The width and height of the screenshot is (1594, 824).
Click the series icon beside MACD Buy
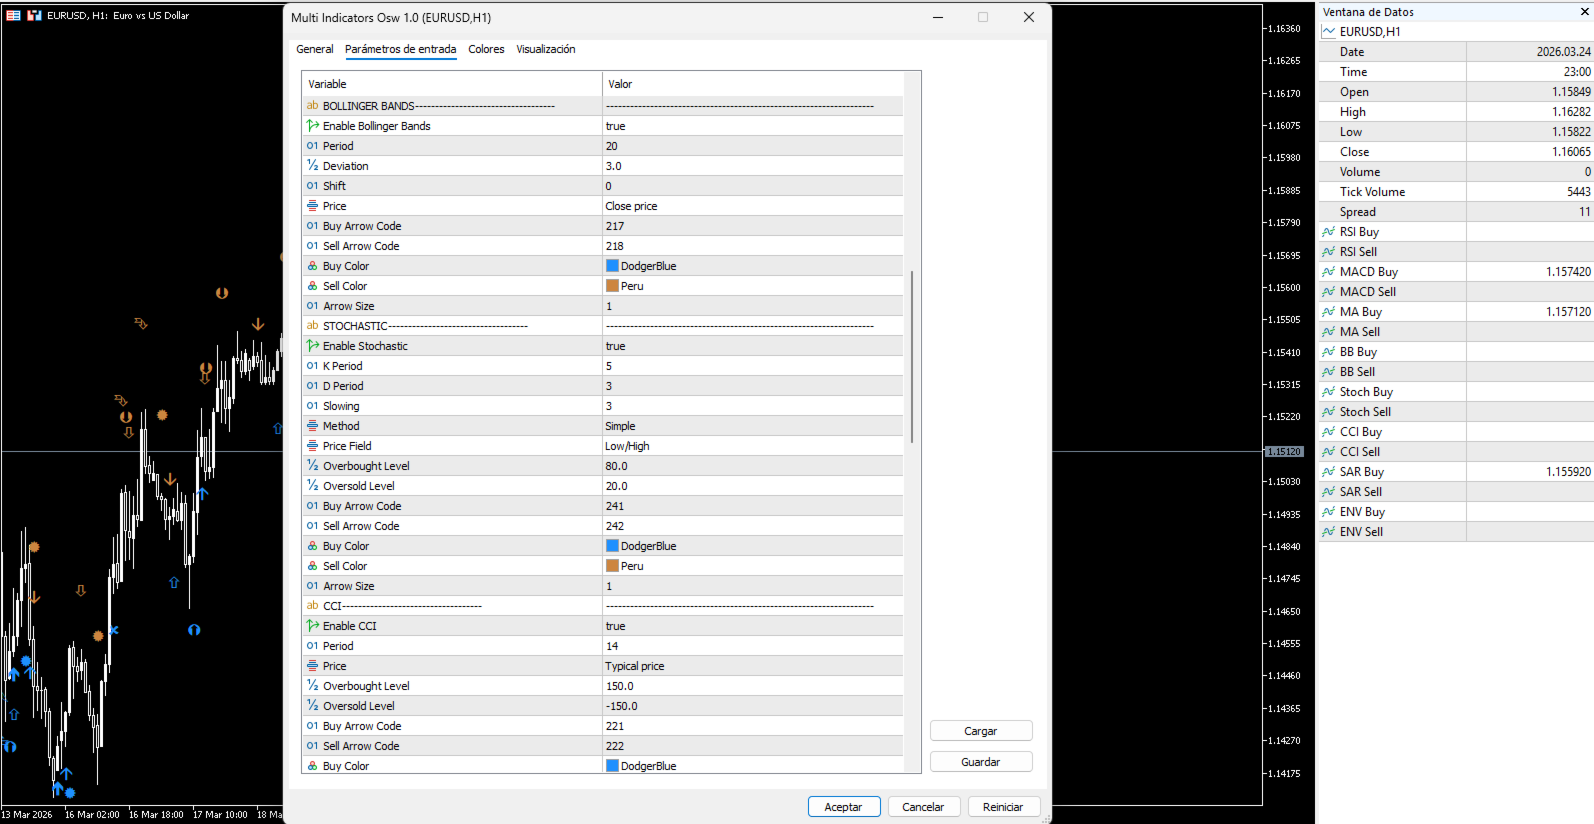pos(1329,272)
